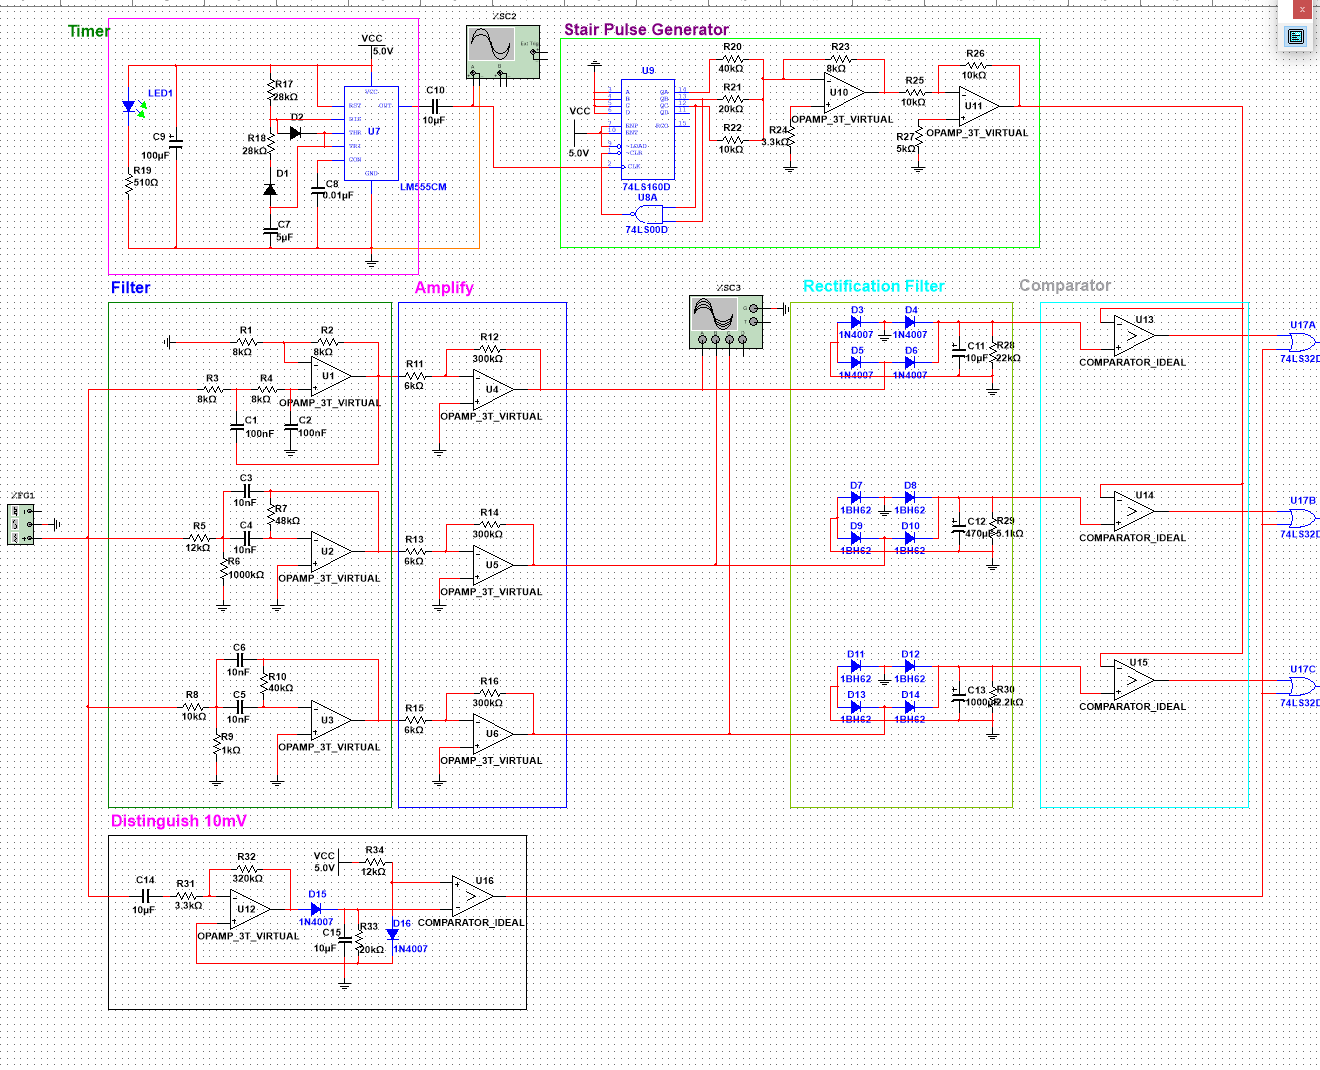
Task: Select comparator U16 in Distinguish 10mV block
Action: [x=472, y=896]
